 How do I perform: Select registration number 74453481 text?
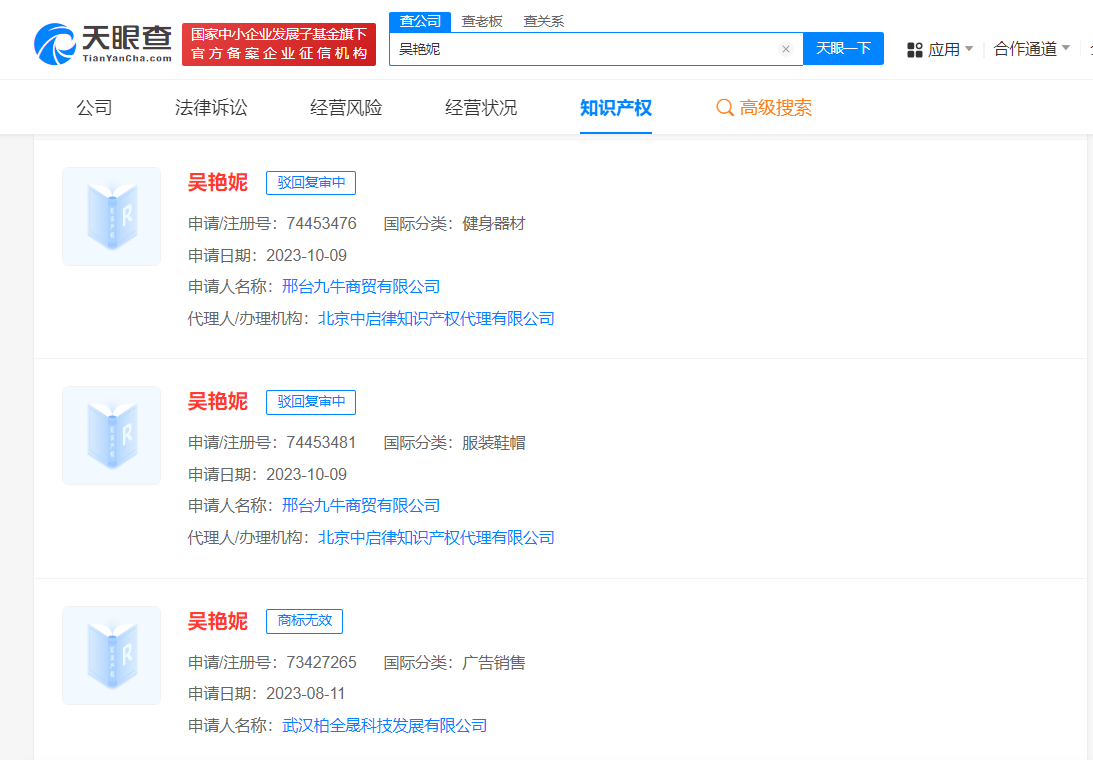(x=321, y=443)
